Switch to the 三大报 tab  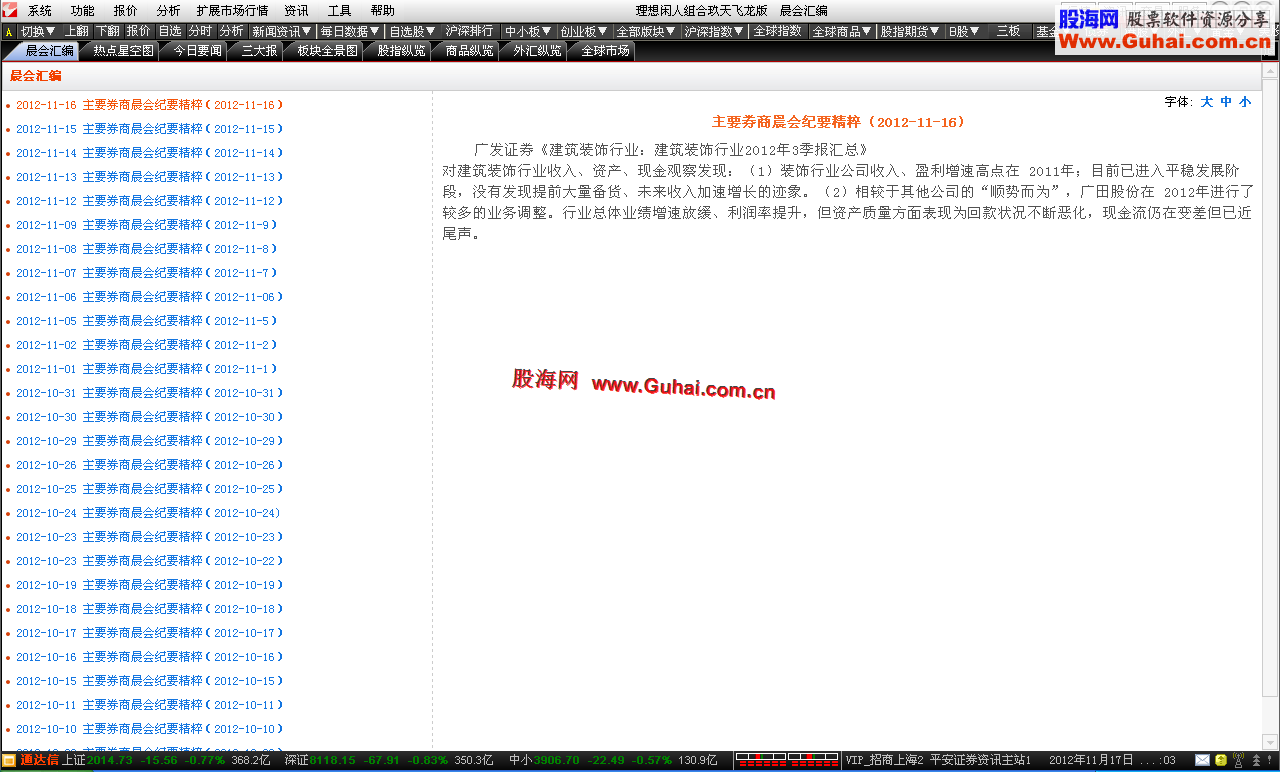click(x=259, y=50)
